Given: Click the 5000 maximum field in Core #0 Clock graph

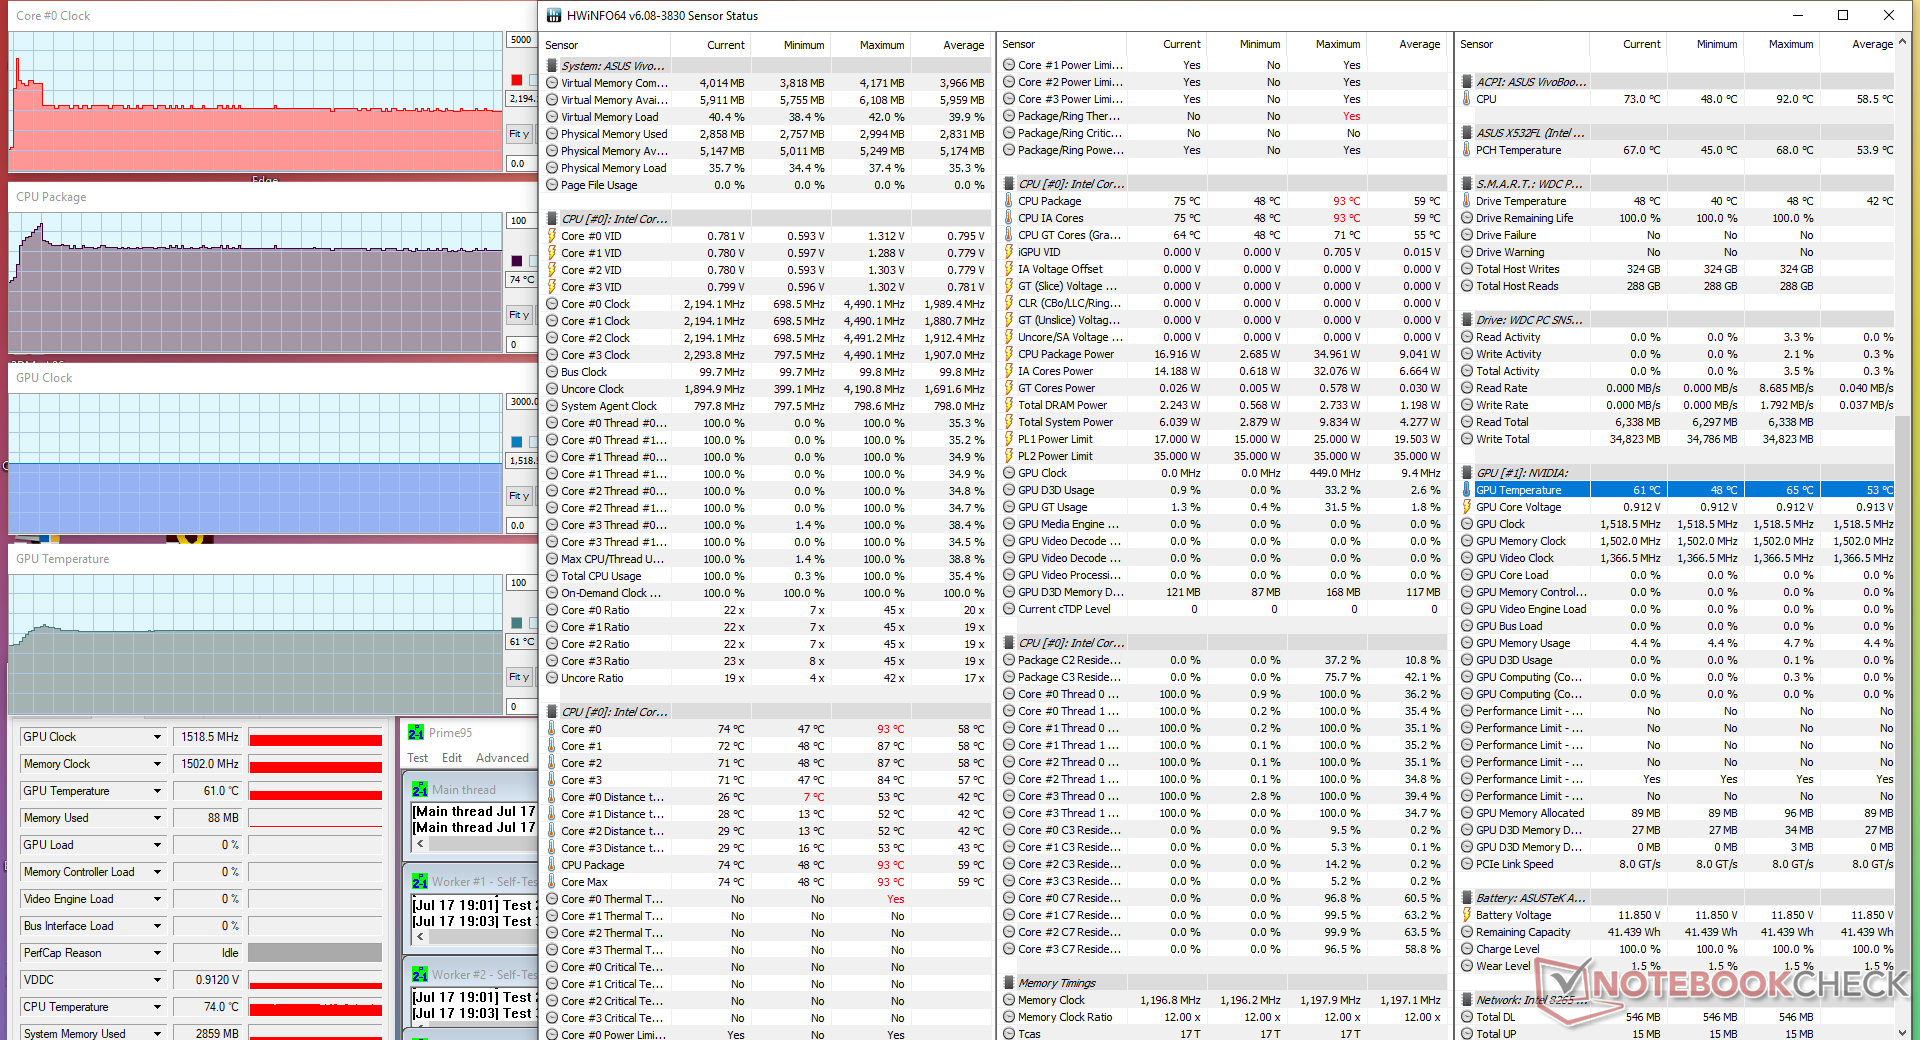Looking at the screenshot, I should click(x=521, y=40).
